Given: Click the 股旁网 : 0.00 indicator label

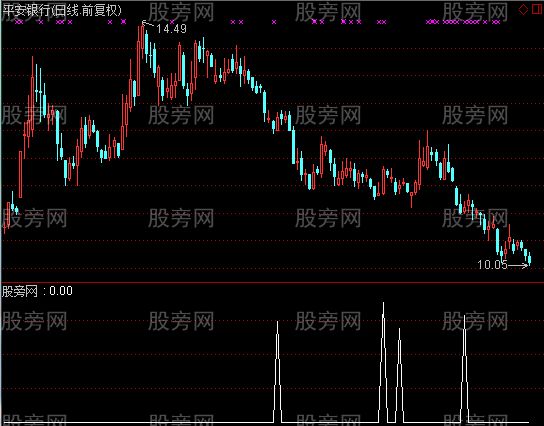Looking at the screenshot, I should [37, 291].
